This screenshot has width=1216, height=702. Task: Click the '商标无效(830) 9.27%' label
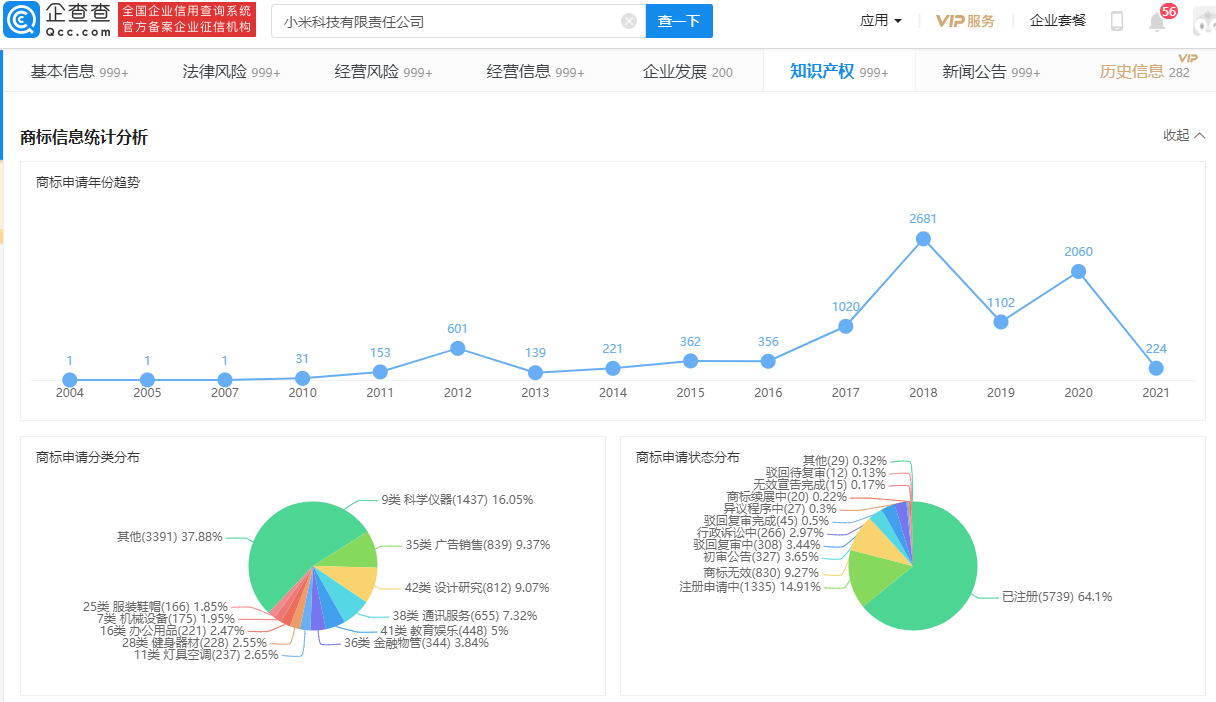click(761, 573)
